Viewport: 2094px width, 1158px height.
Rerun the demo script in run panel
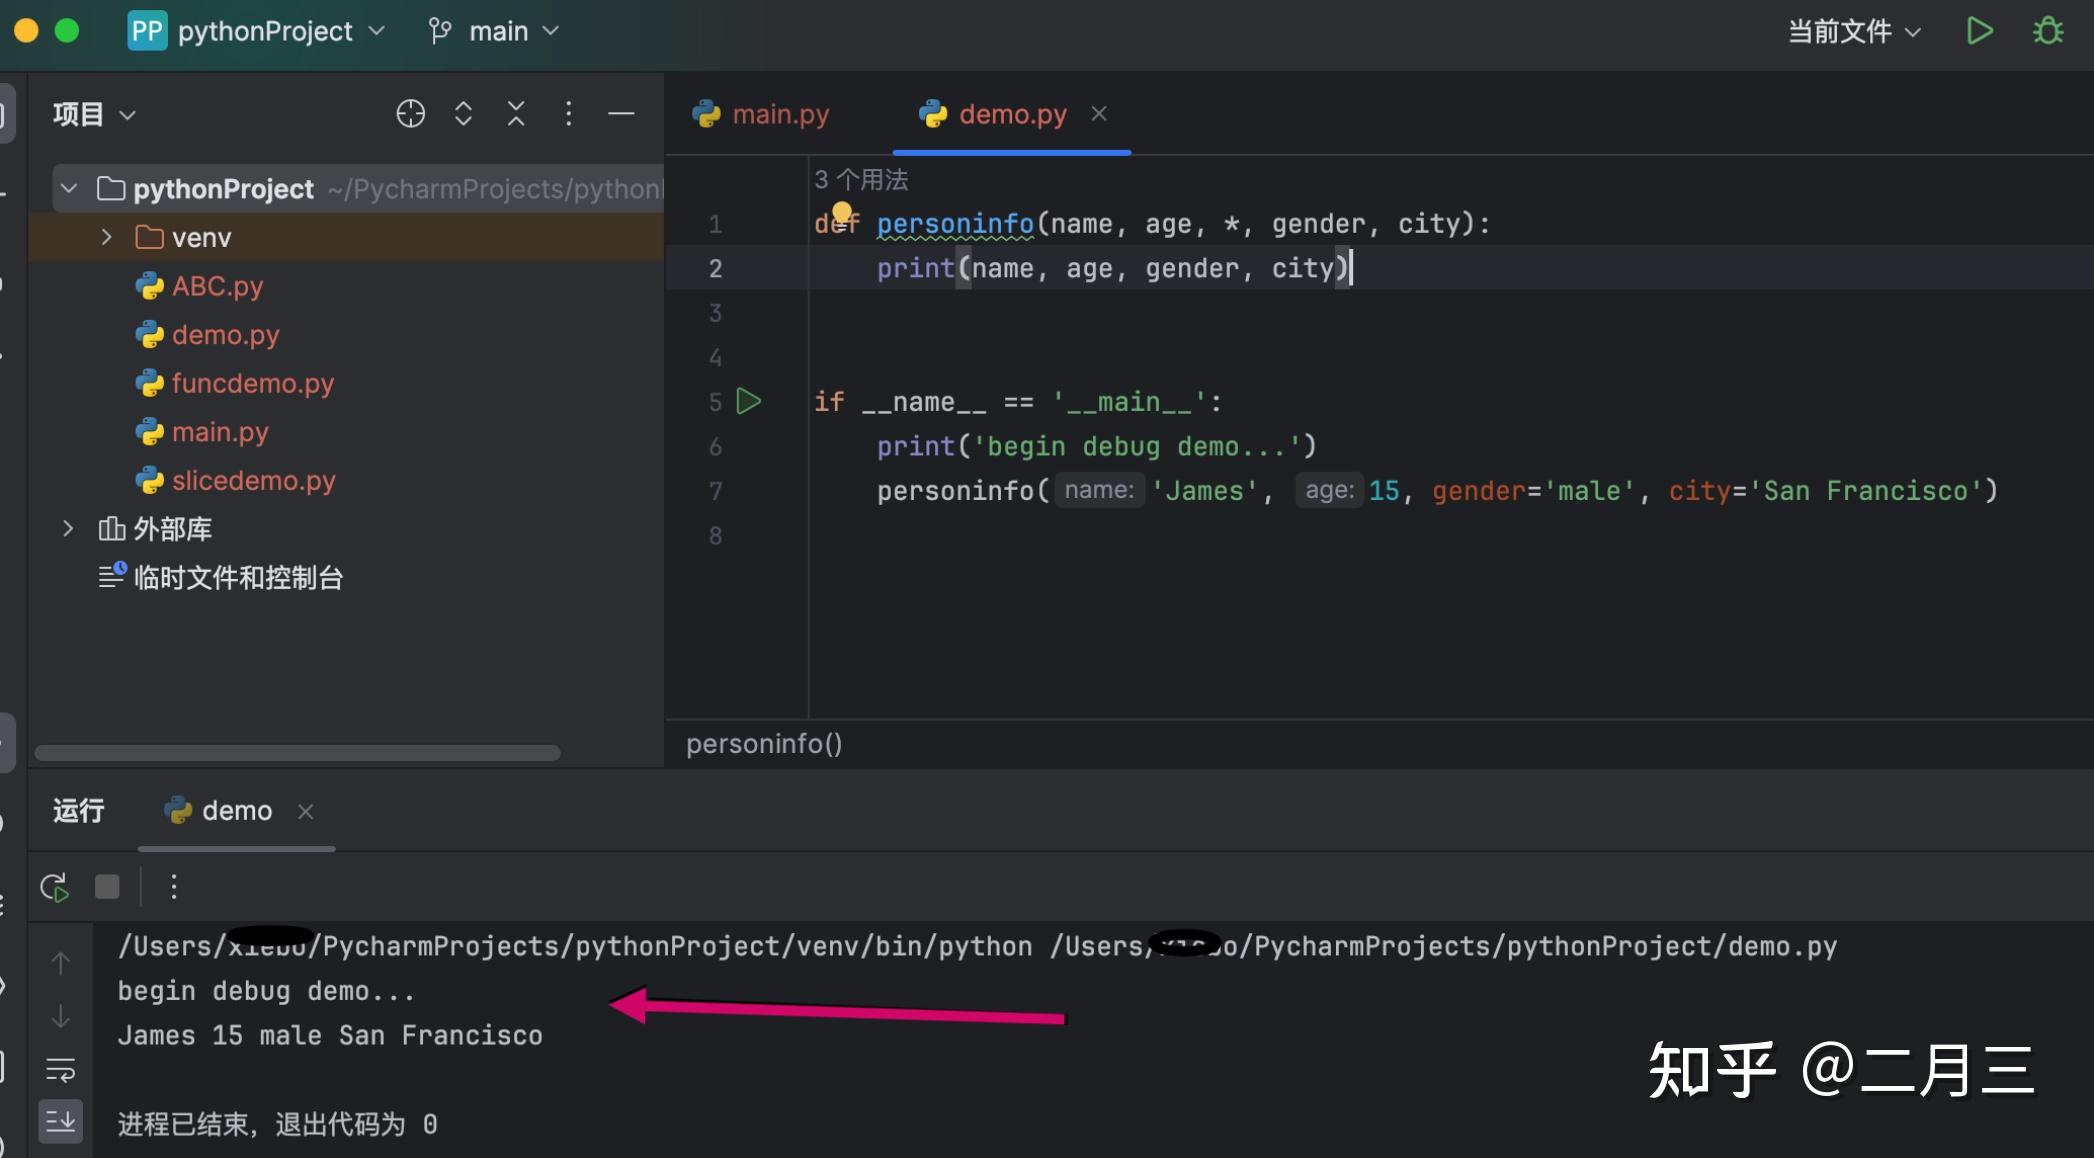coord(54,886)
